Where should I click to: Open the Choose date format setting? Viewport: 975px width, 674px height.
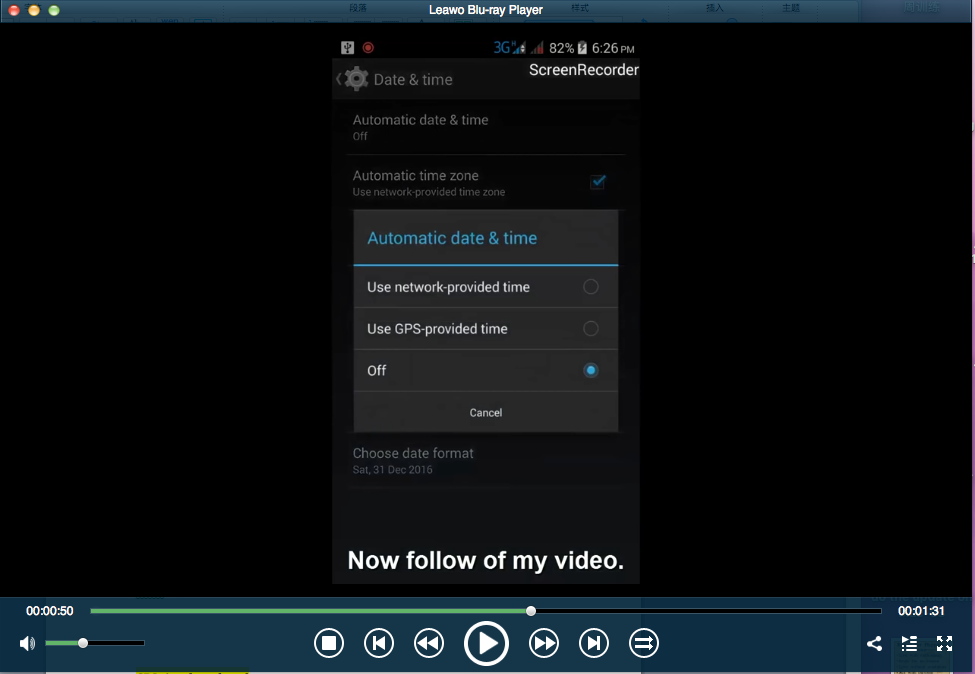(x=413, y=460)
